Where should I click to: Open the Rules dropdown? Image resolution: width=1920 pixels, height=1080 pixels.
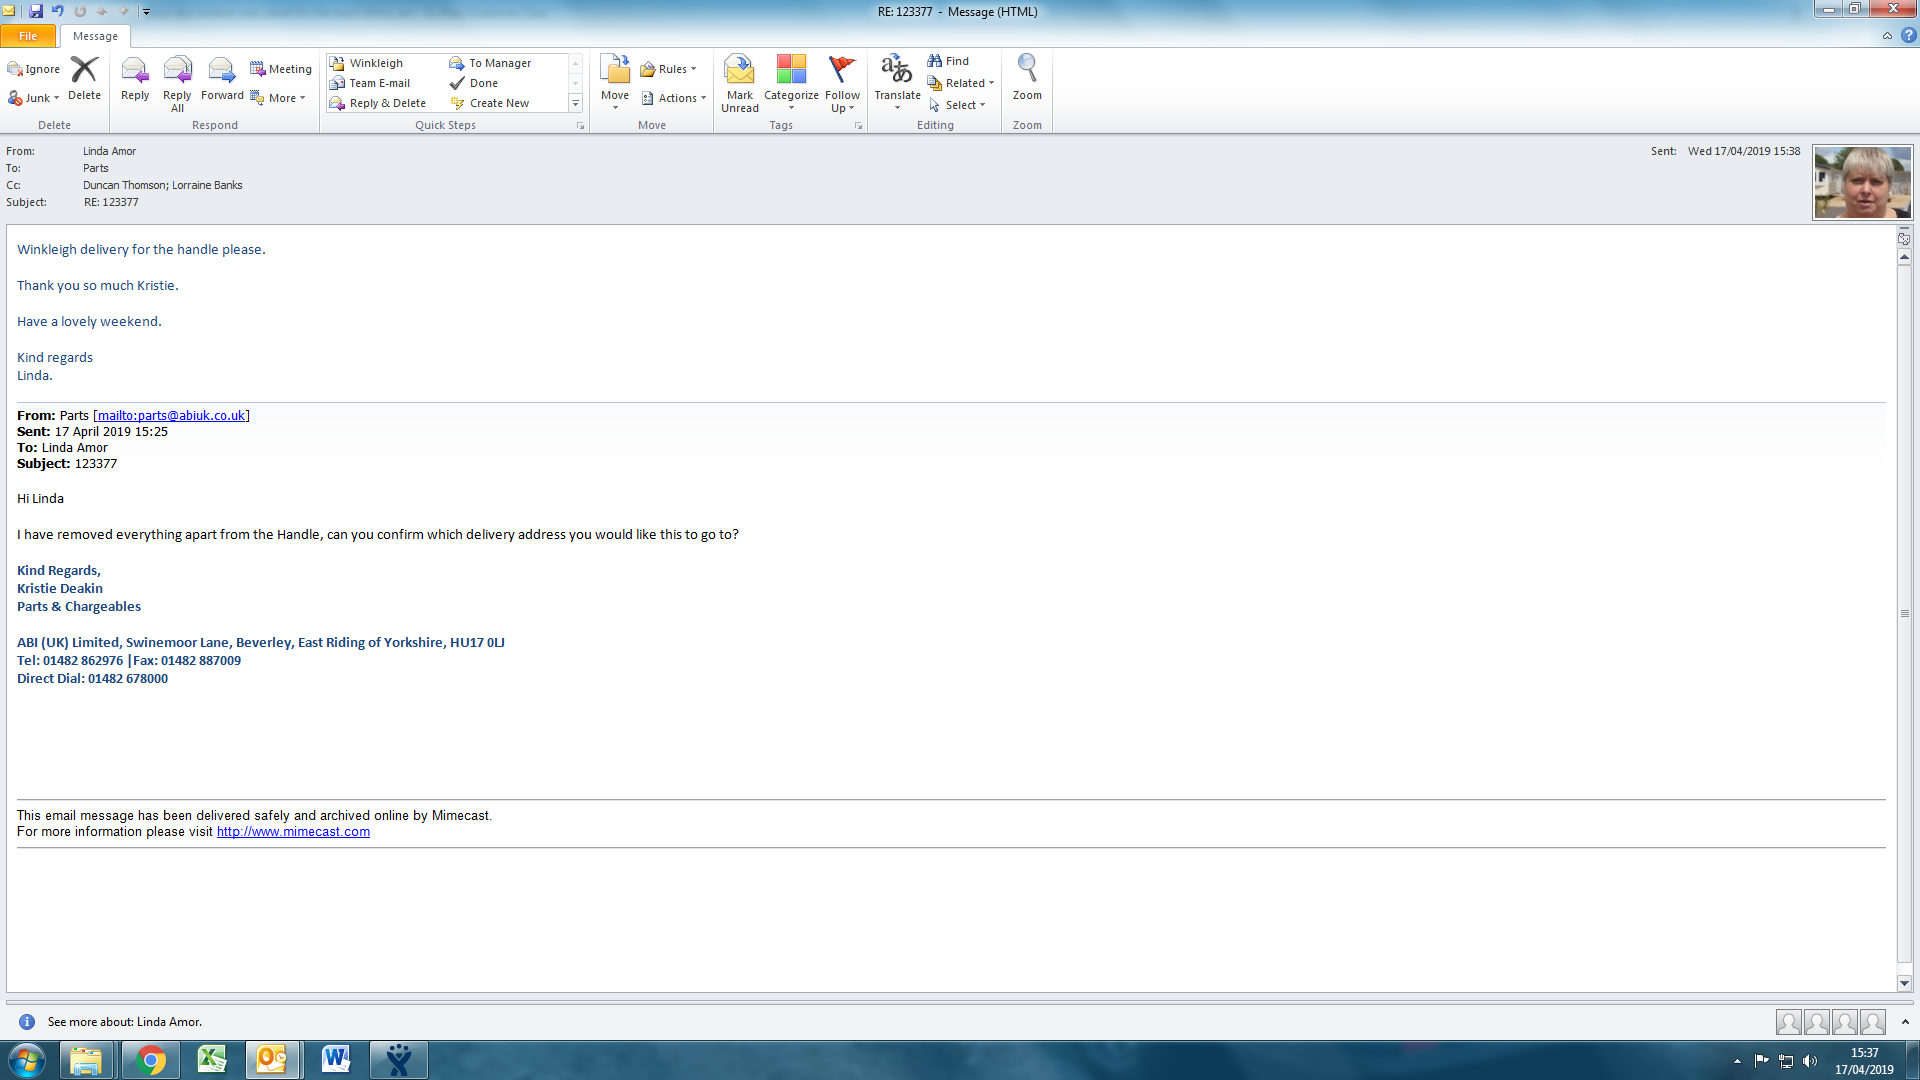point(669,69)
